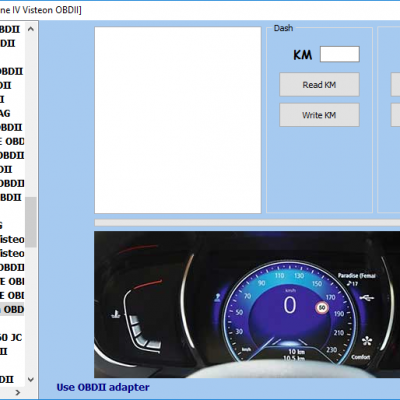Click the list's horizontal scroll right arrow
400x400 pixels.
pyautogui.click(x=18, y=392)
